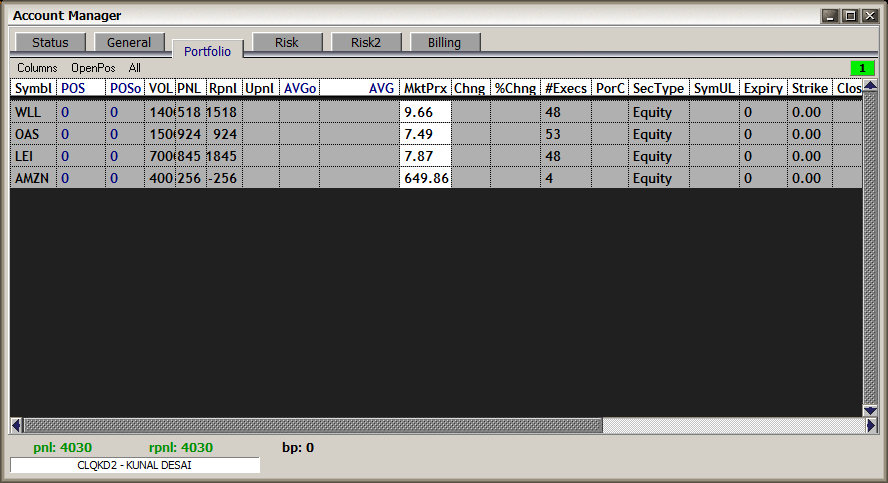The width and height of the screenshot is (888, 483).
Task: Show All positions filter
Action: 135,68
